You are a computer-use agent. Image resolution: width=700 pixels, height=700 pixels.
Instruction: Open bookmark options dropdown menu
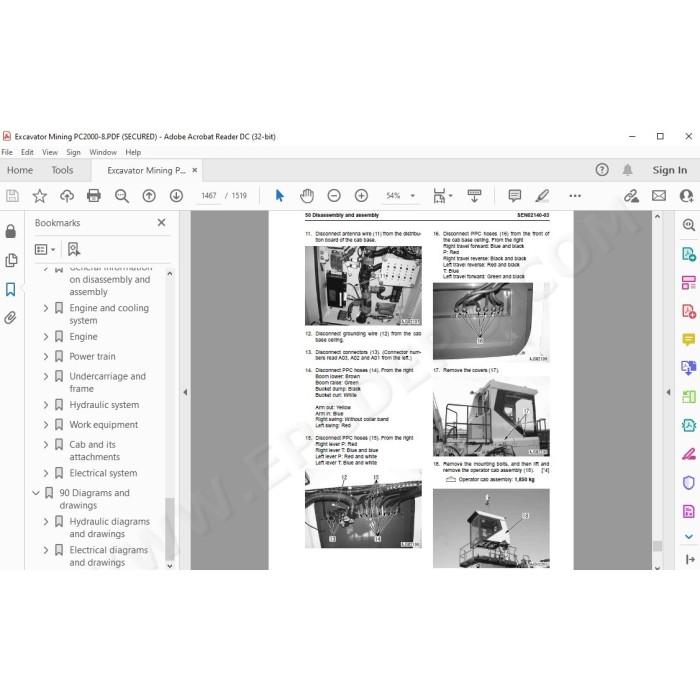click(x=45, y=249)
